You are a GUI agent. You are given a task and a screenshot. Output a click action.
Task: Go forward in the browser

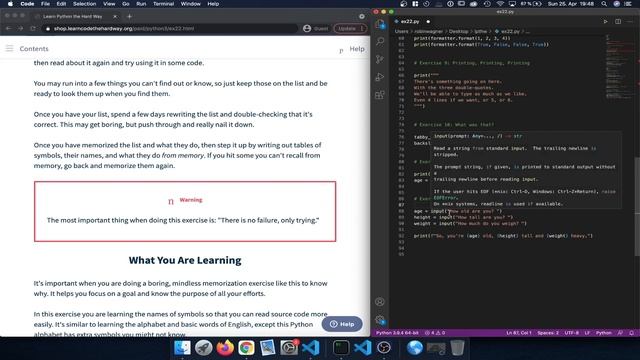tap(20, 29)
